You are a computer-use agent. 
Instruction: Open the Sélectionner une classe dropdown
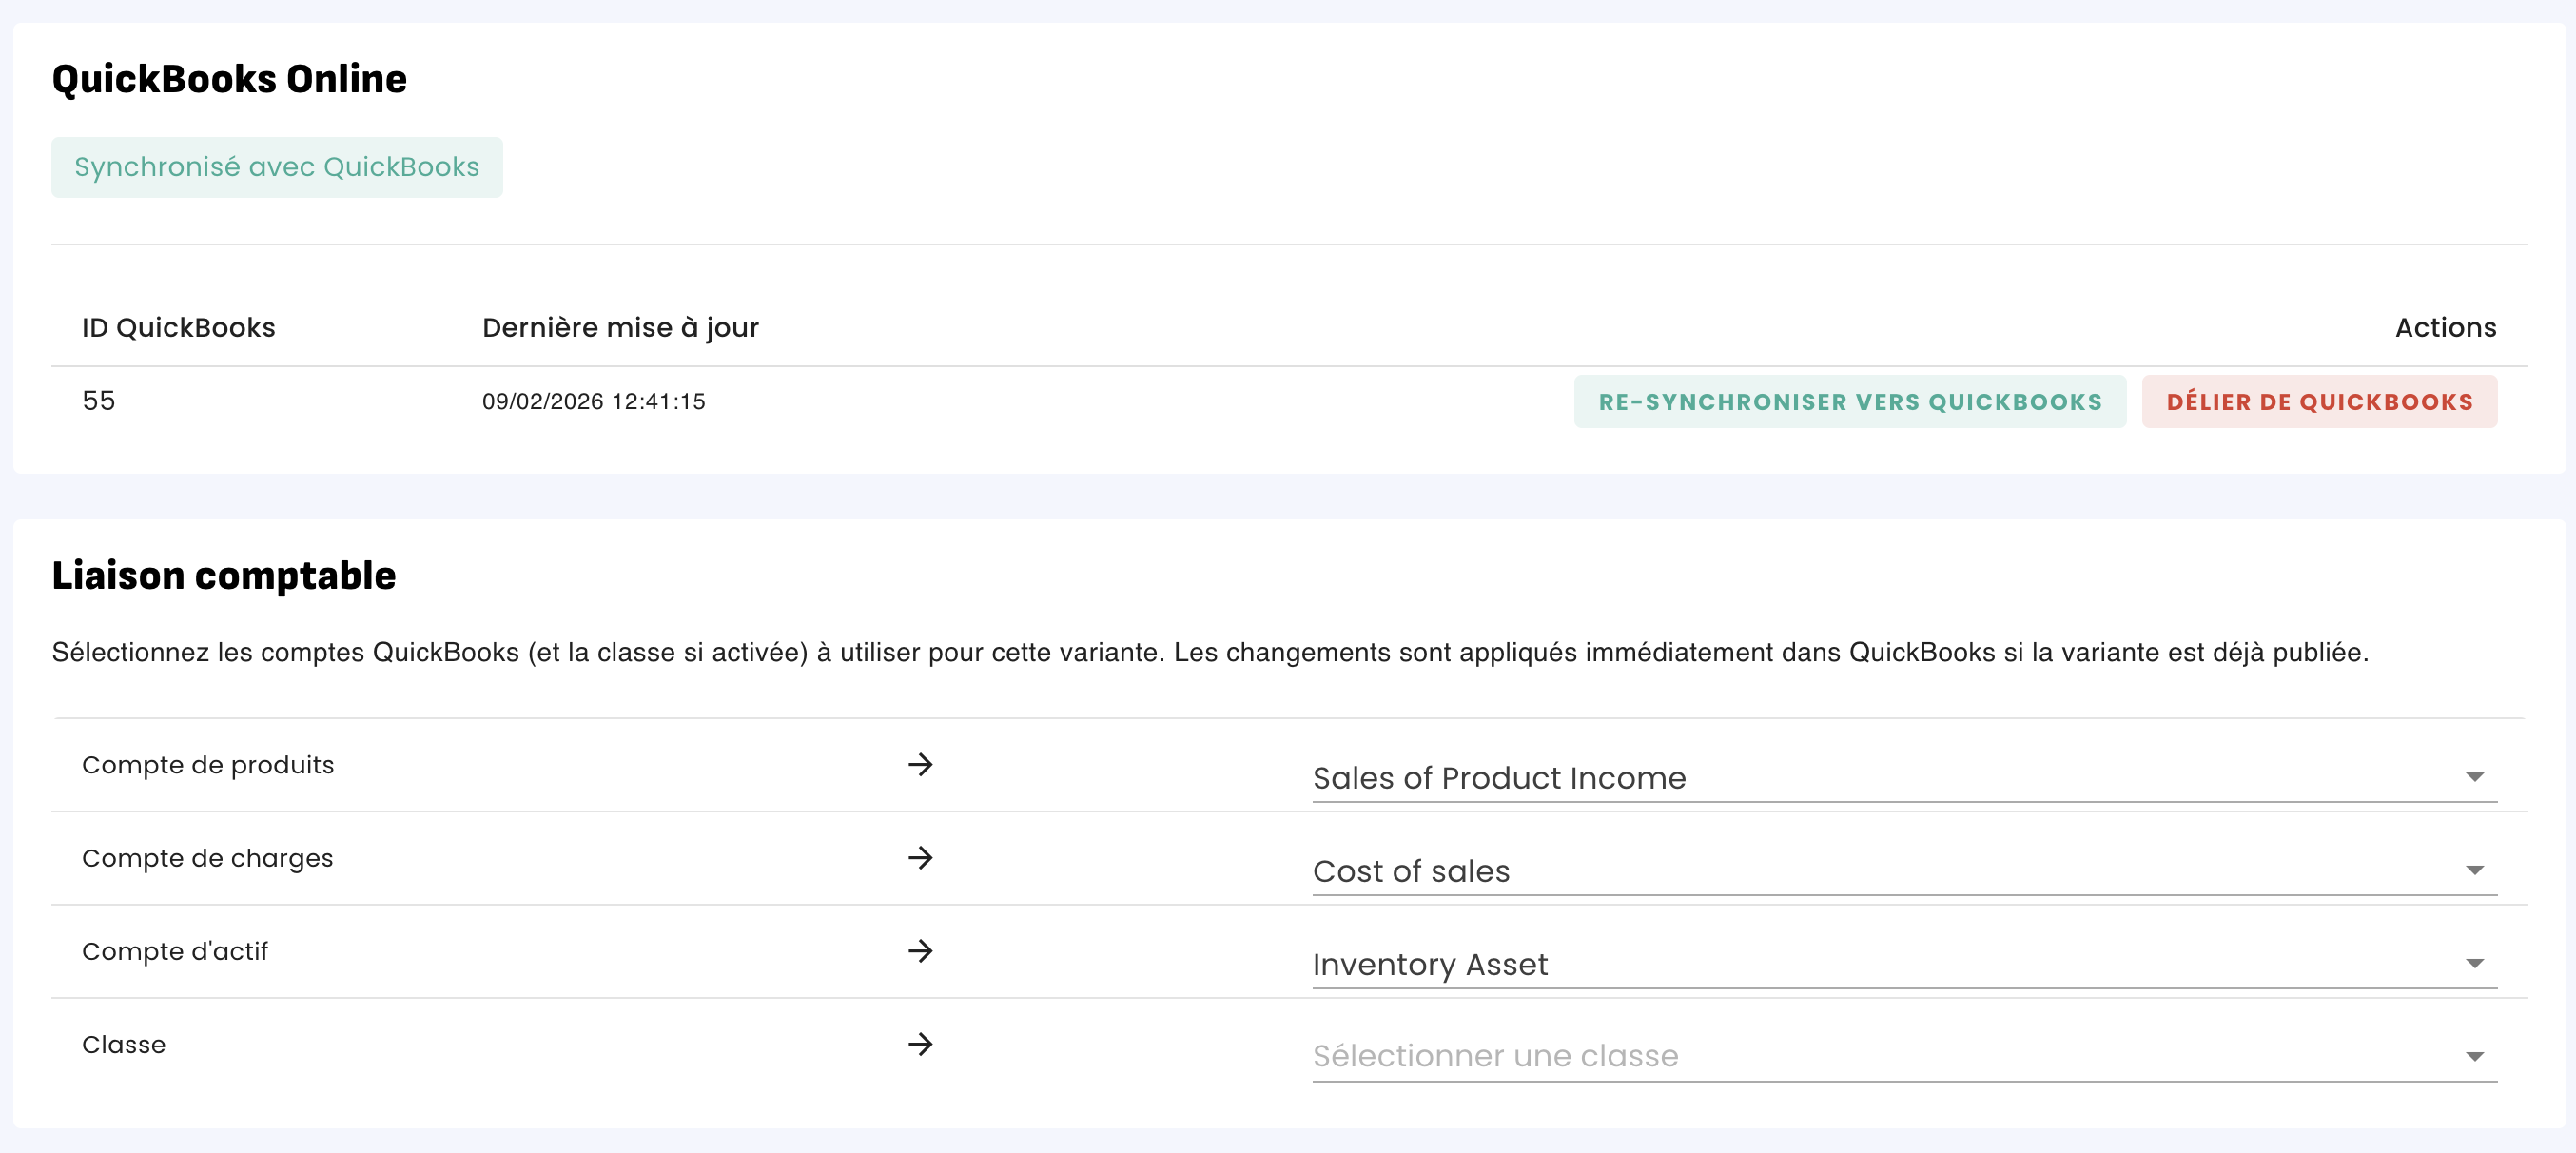coord(1904,1056)
